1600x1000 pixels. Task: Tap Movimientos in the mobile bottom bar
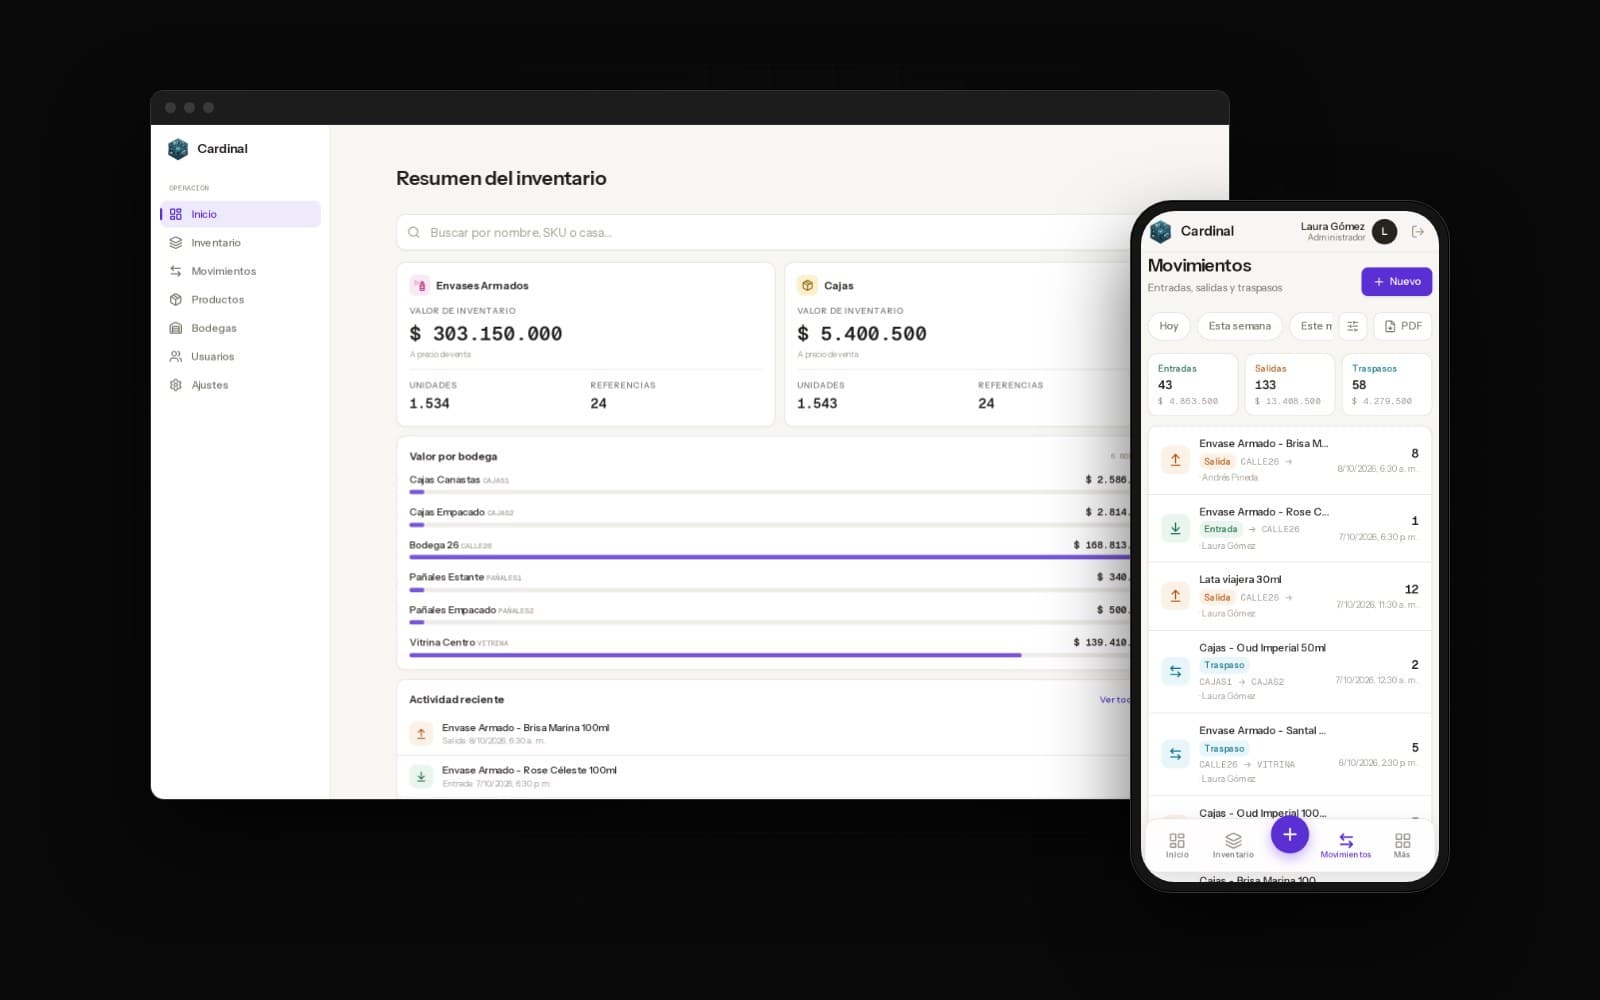(1346, 846)
